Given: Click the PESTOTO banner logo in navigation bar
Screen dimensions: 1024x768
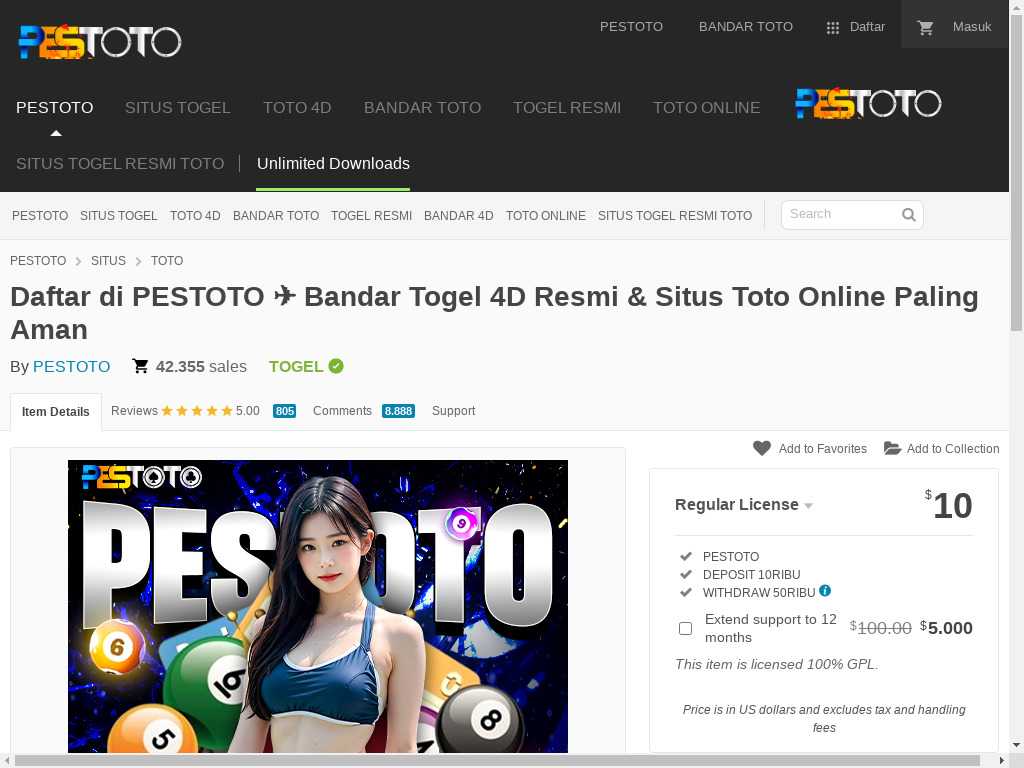Looking at the screenshot, I should click(868, 104).
